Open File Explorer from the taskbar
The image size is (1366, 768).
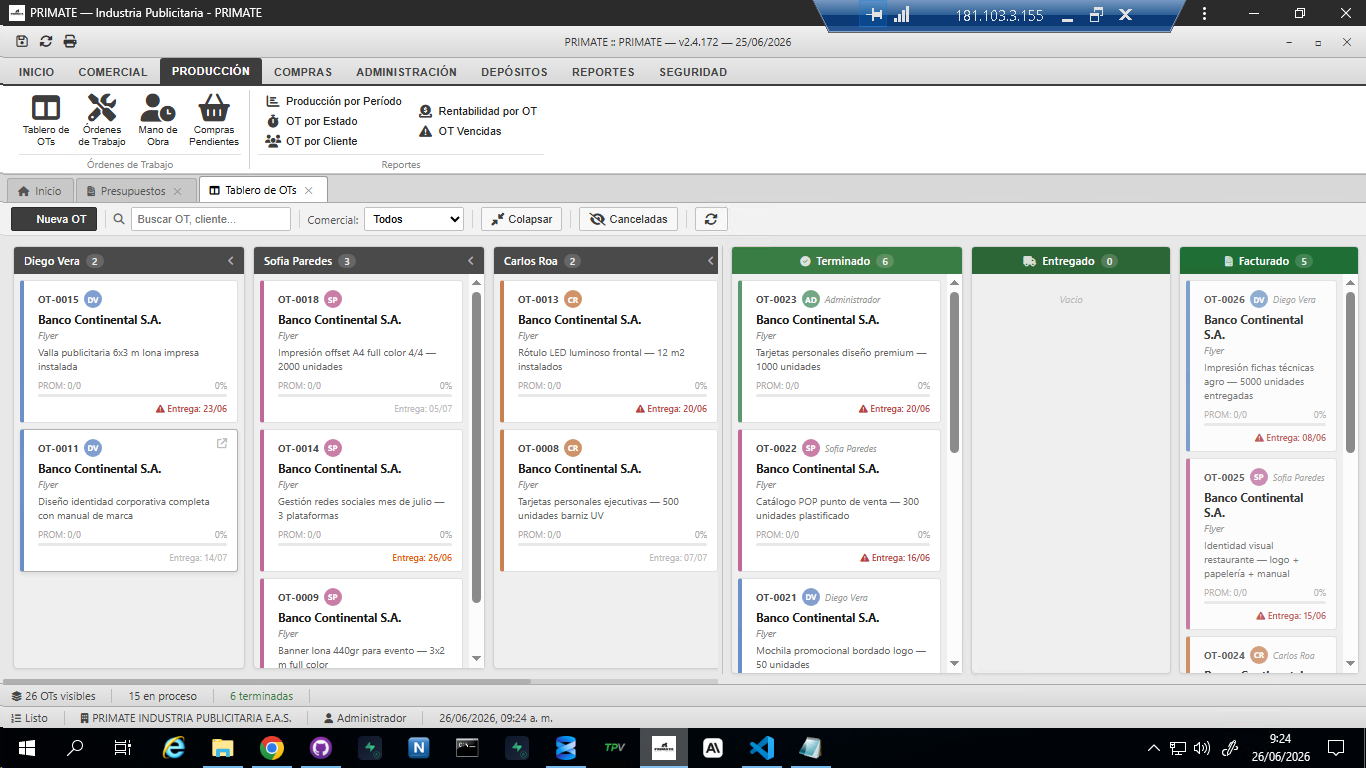tap(222, 747)
